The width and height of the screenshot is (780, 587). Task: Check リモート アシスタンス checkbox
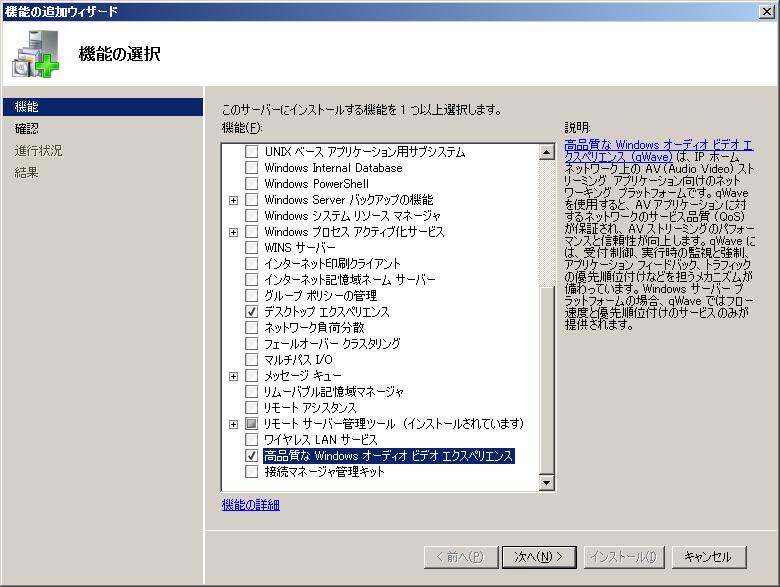[252, 408]
